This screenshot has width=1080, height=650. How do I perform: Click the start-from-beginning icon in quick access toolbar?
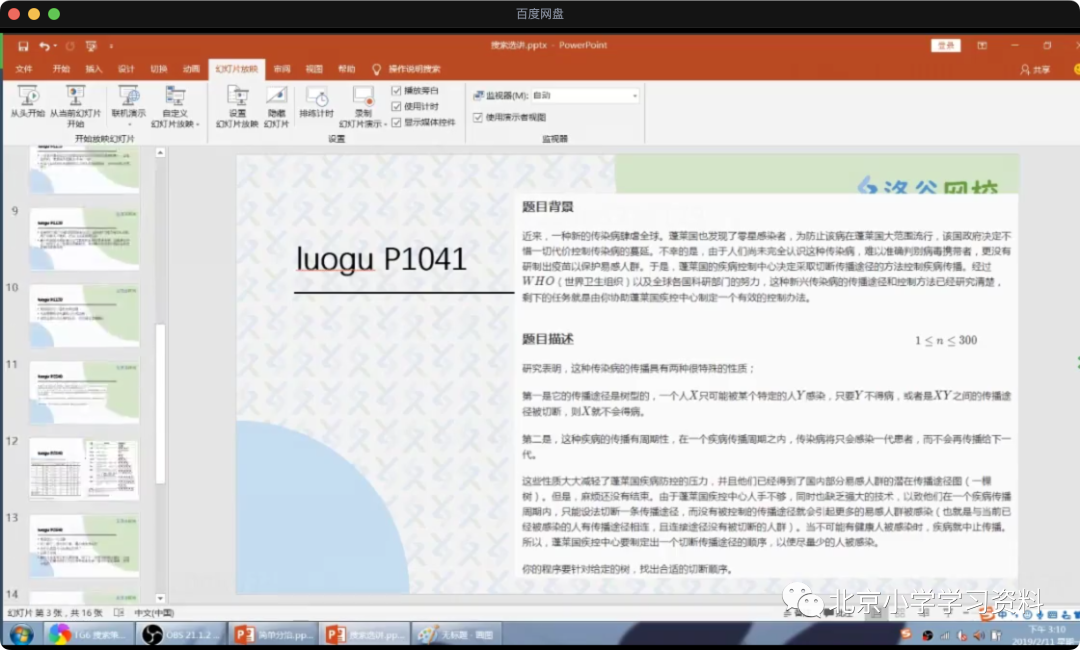click(x=91, y=46)
